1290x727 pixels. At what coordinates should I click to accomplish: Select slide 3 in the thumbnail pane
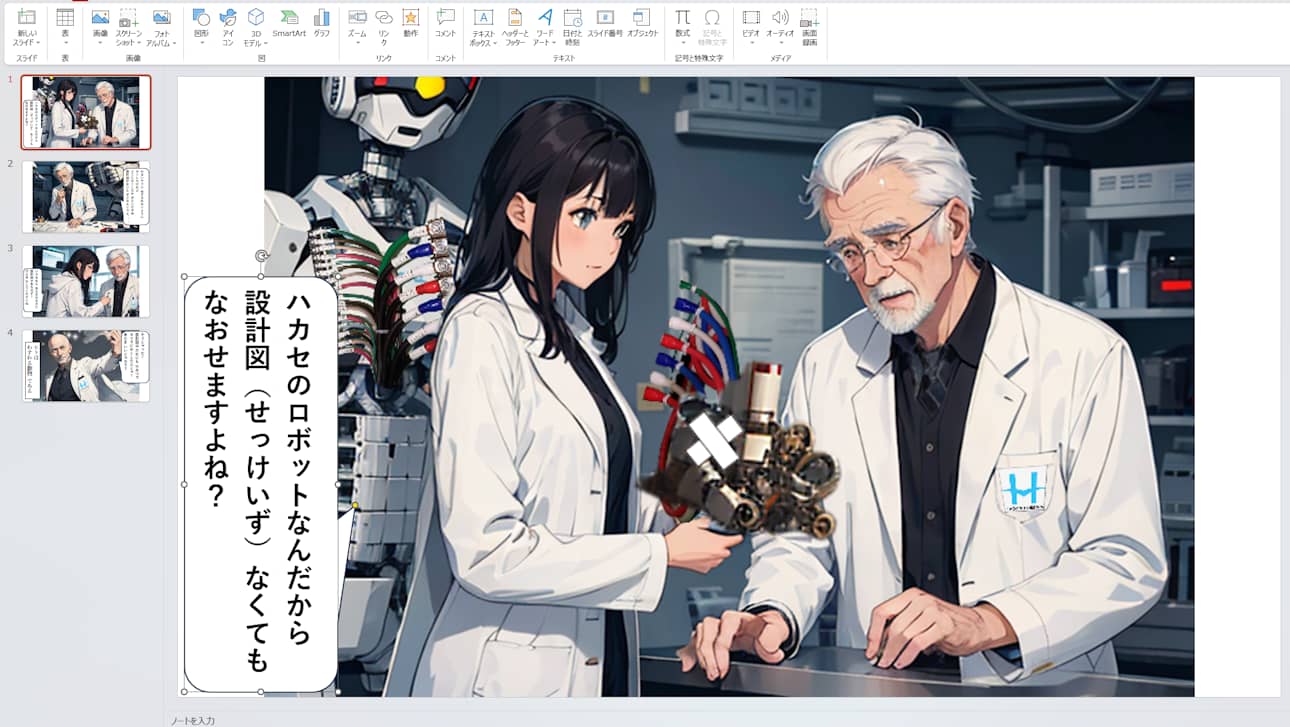point(85,281)
